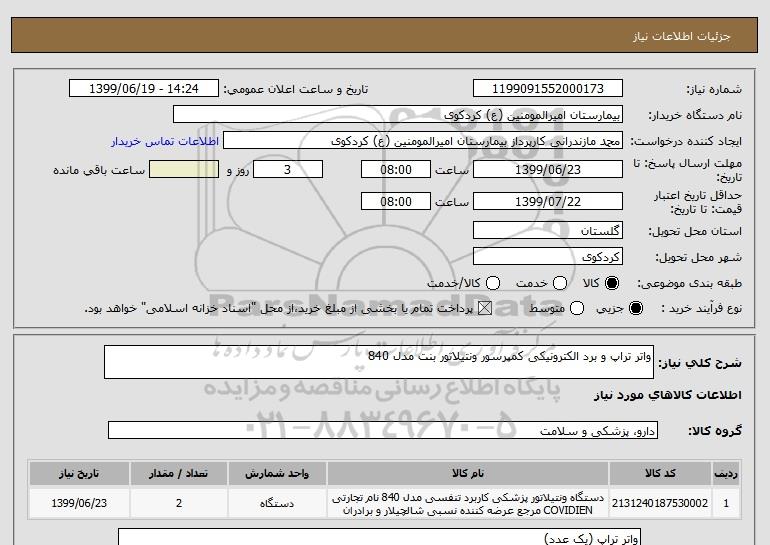Select the کالا radio button

(x=612, y=283)
